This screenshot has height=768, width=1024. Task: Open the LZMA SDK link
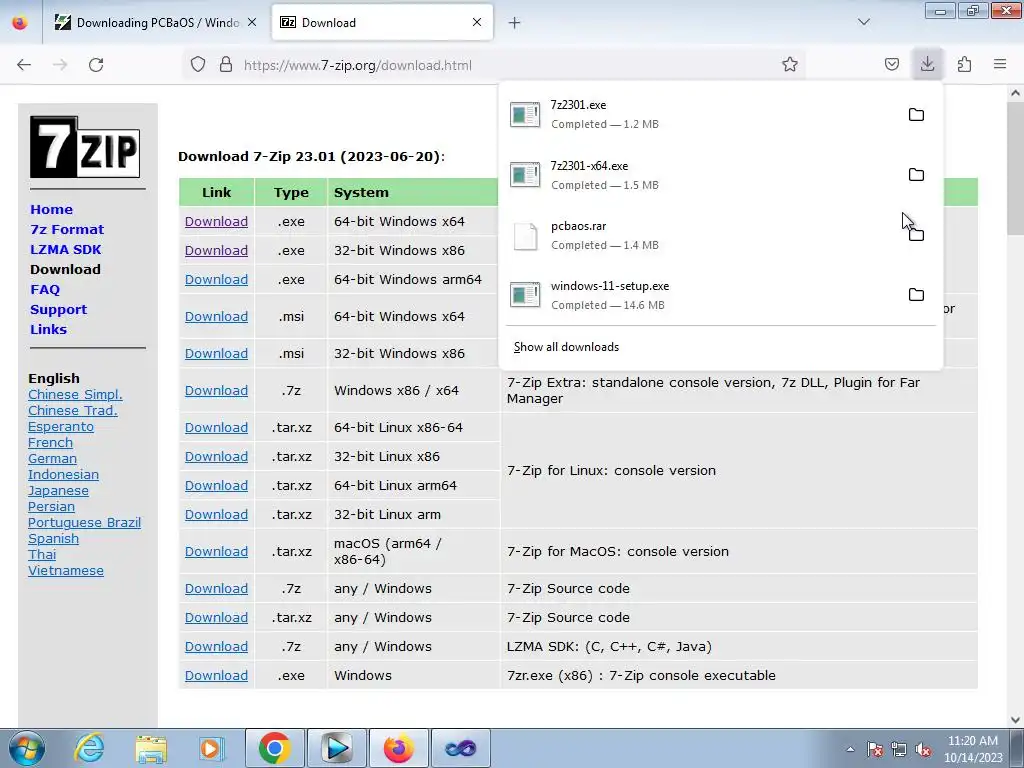pos(66,249)
